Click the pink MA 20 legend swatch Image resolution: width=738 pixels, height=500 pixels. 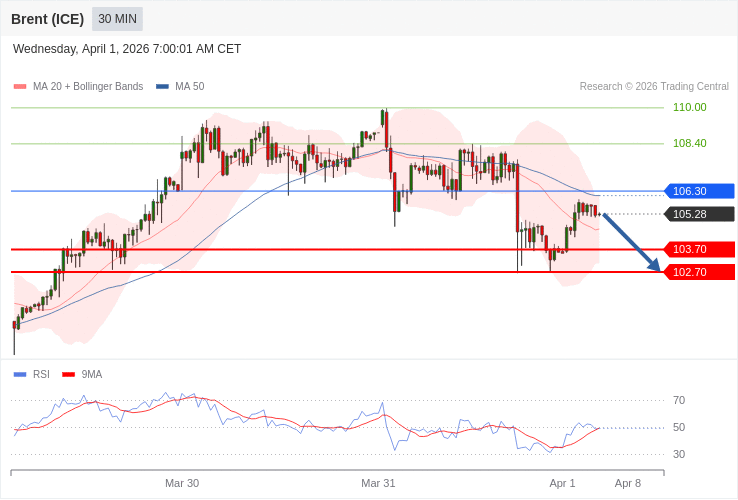pyautogui.click(x=20, y=87)
